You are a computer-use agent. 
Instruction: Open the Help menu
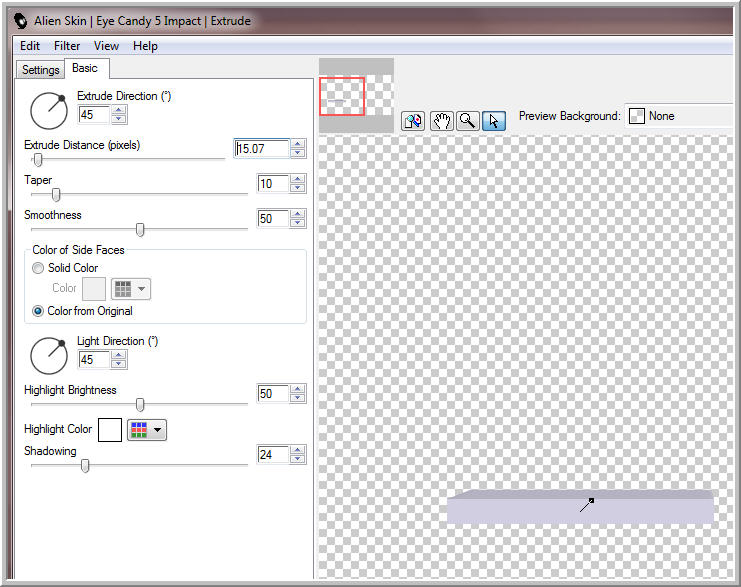tap(145, 46)
